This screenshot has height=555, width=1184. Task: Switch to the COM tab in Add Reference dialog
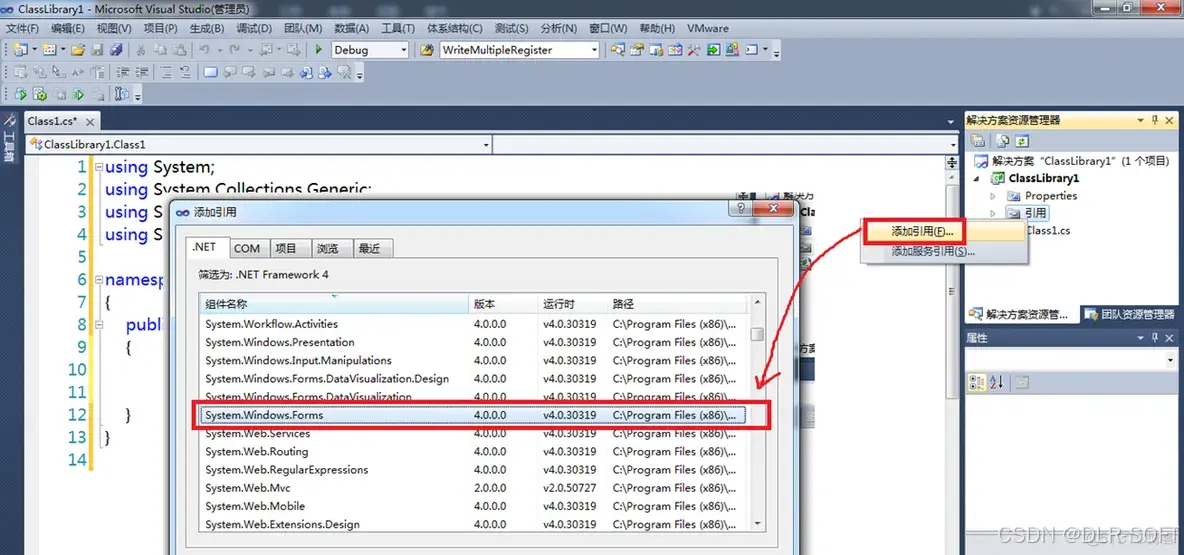click(x=246, y=248)
